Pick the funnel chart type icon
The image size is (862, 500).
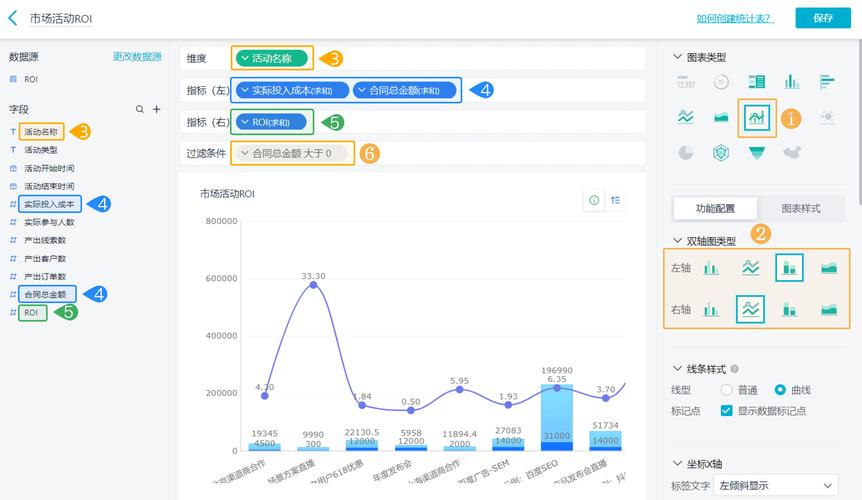coord(757,152)
